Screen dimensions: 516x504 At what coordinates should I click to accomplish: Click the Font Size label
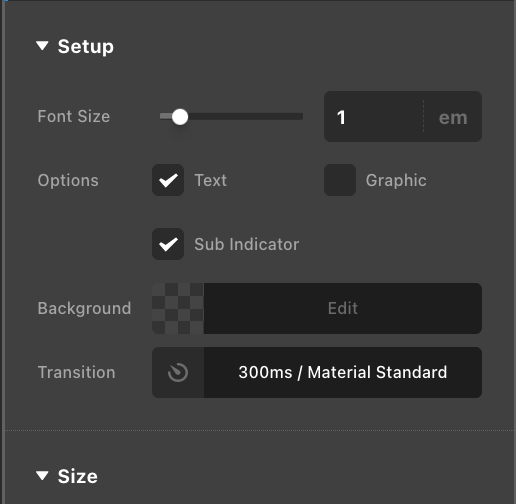[74, 116]
